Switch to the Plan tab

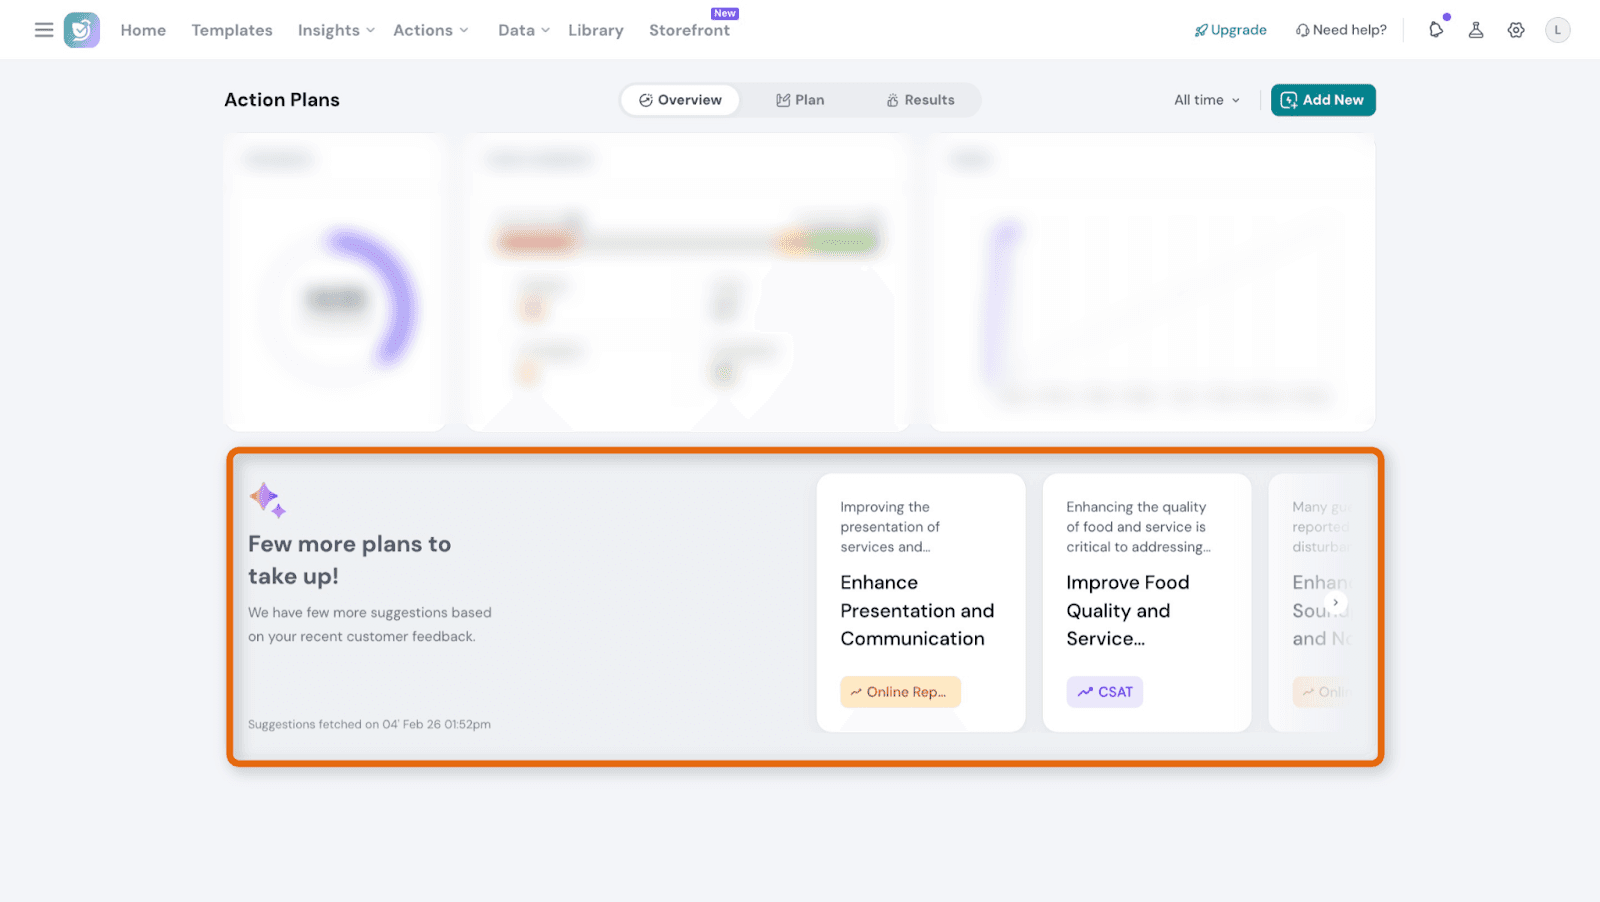pyautogui.click(x=800, y=100)
